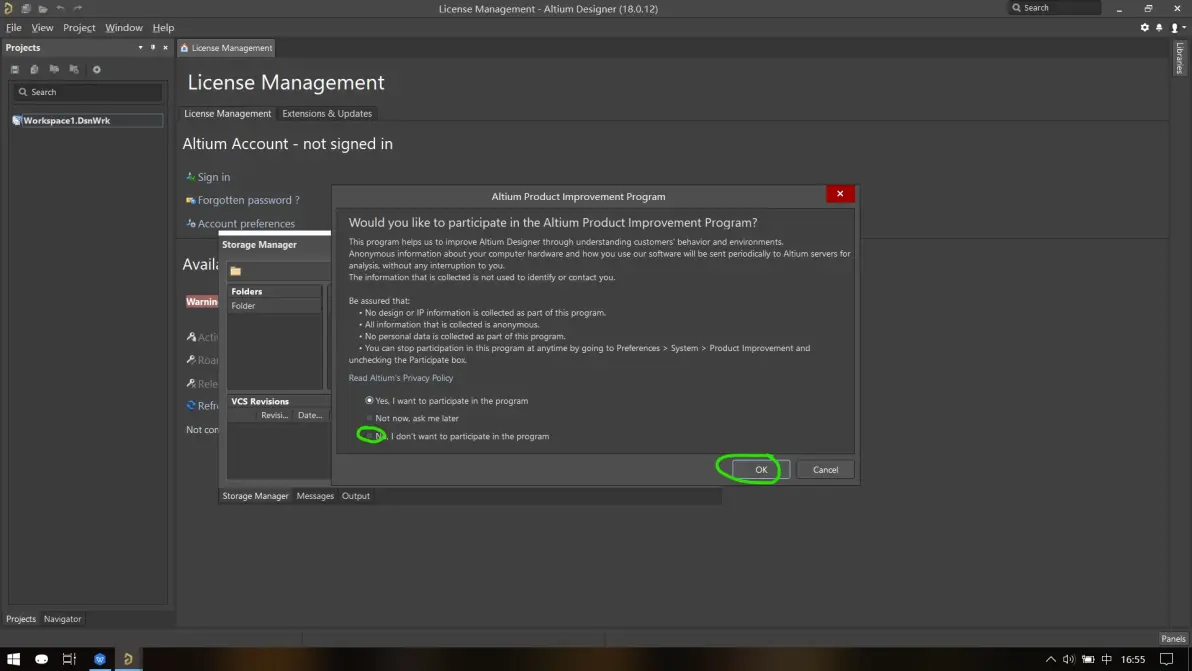Image resolution: width=1192 pixels, height=671 pixels.
Task: Click the Workspace1.DsnWrk tree item
Action: [87, 120]
